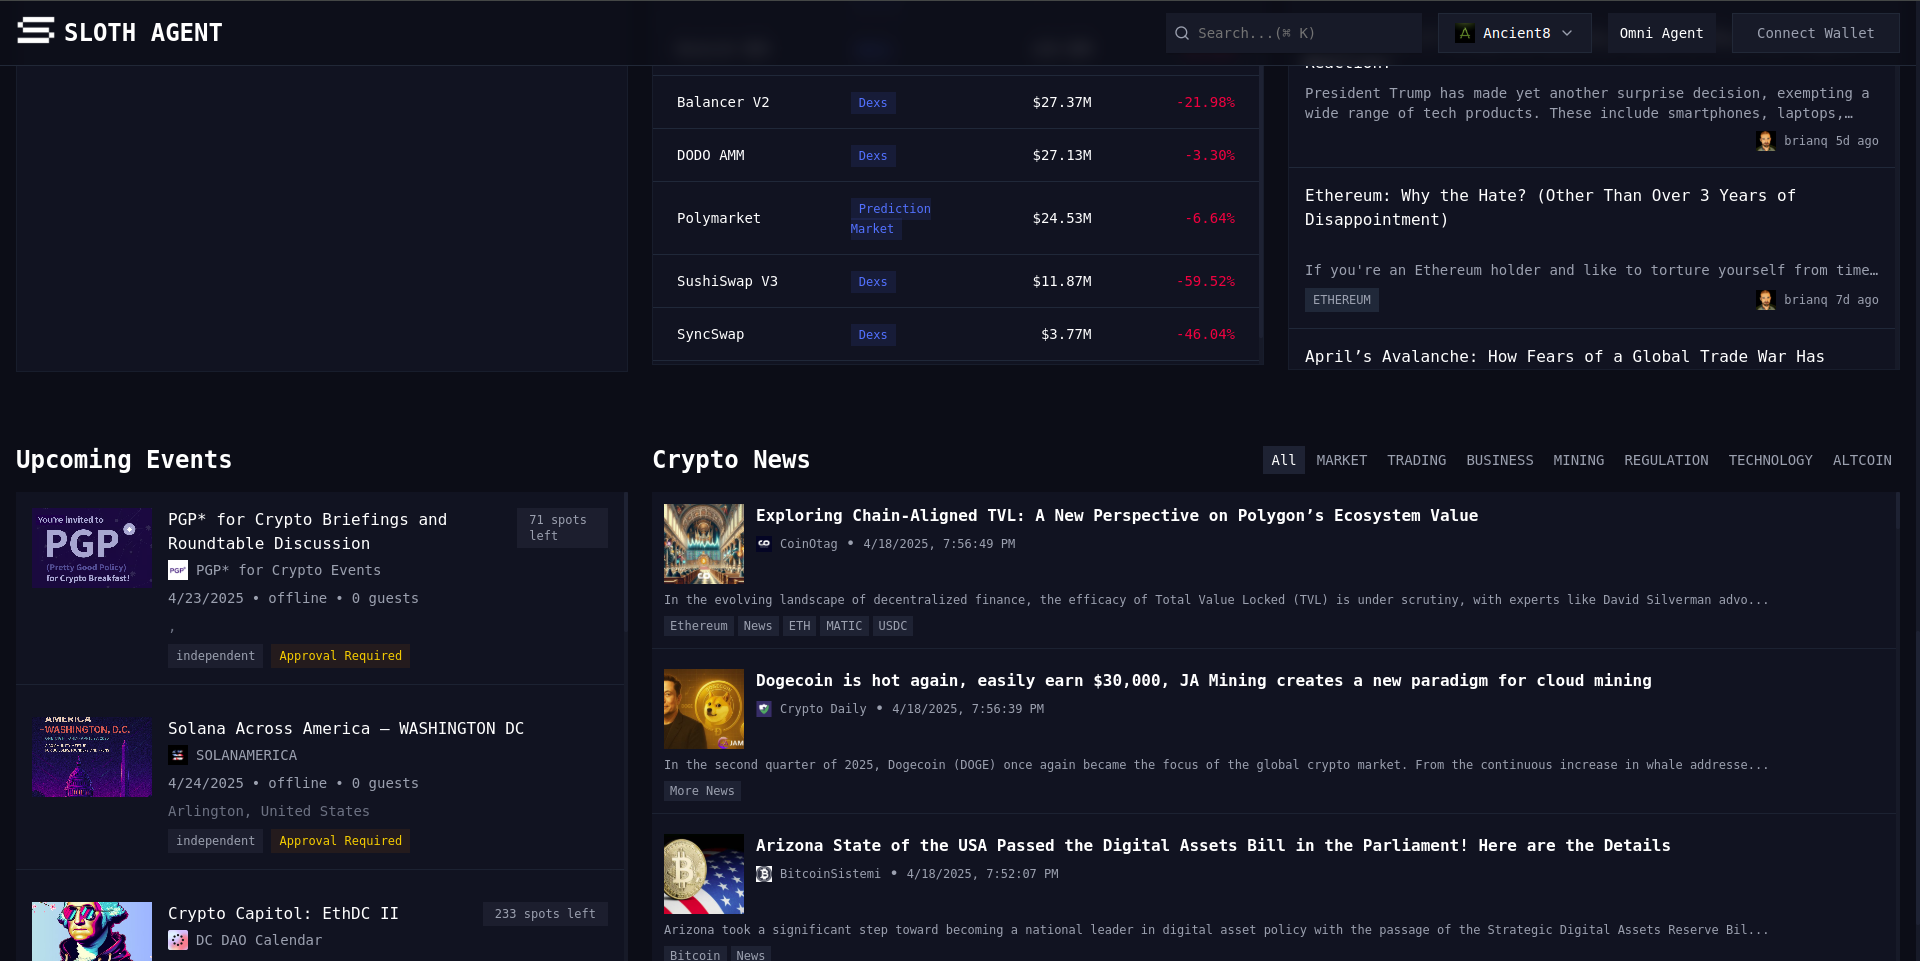Viewport: 1920px width, 961px height.
Task: Click the 71 spots left badge
Action: coord(562,528)
